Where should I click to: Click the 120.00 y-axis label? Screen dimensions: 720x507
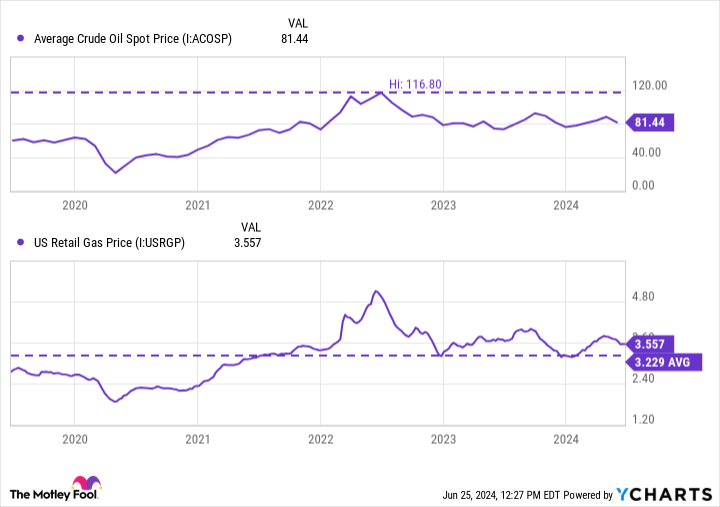(651, 86)
